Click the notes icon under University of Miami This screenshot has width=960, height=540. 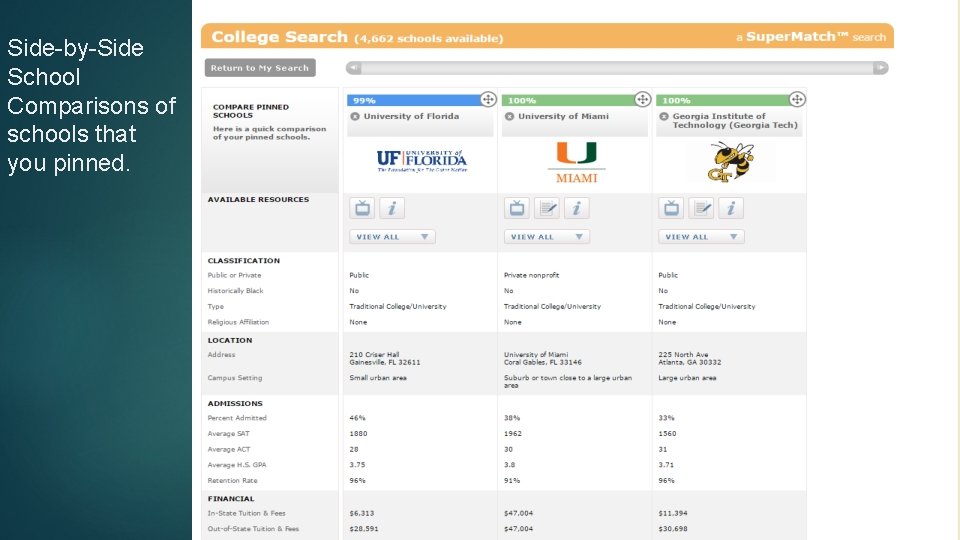pyautogui.click(x=546, y=208)
